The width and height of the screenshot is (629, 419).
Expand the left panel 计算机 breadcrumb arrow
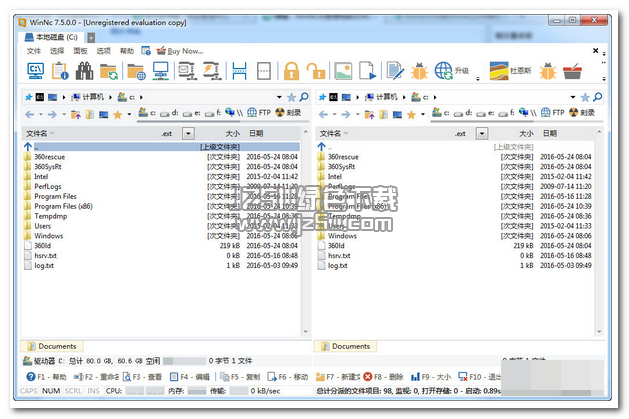click(110, 97)
